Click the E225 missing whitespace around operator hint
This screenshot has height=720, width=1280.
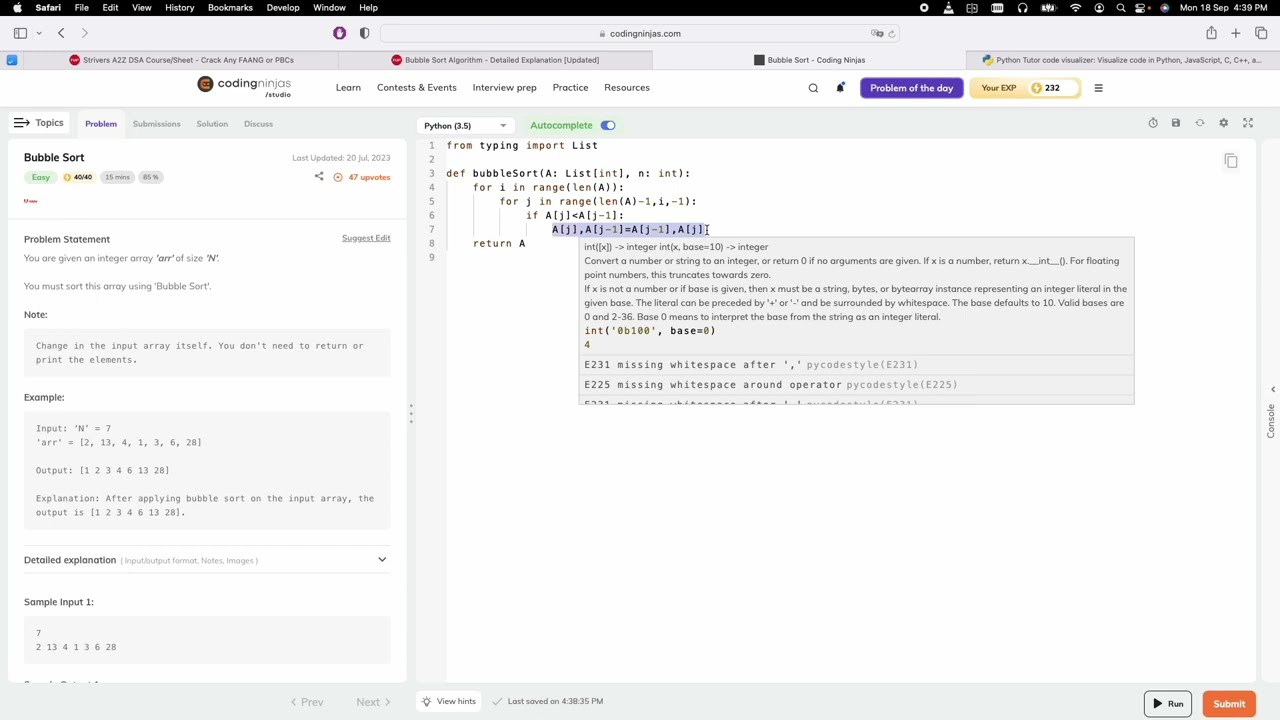pyautogui.click(x=771, y=384)
